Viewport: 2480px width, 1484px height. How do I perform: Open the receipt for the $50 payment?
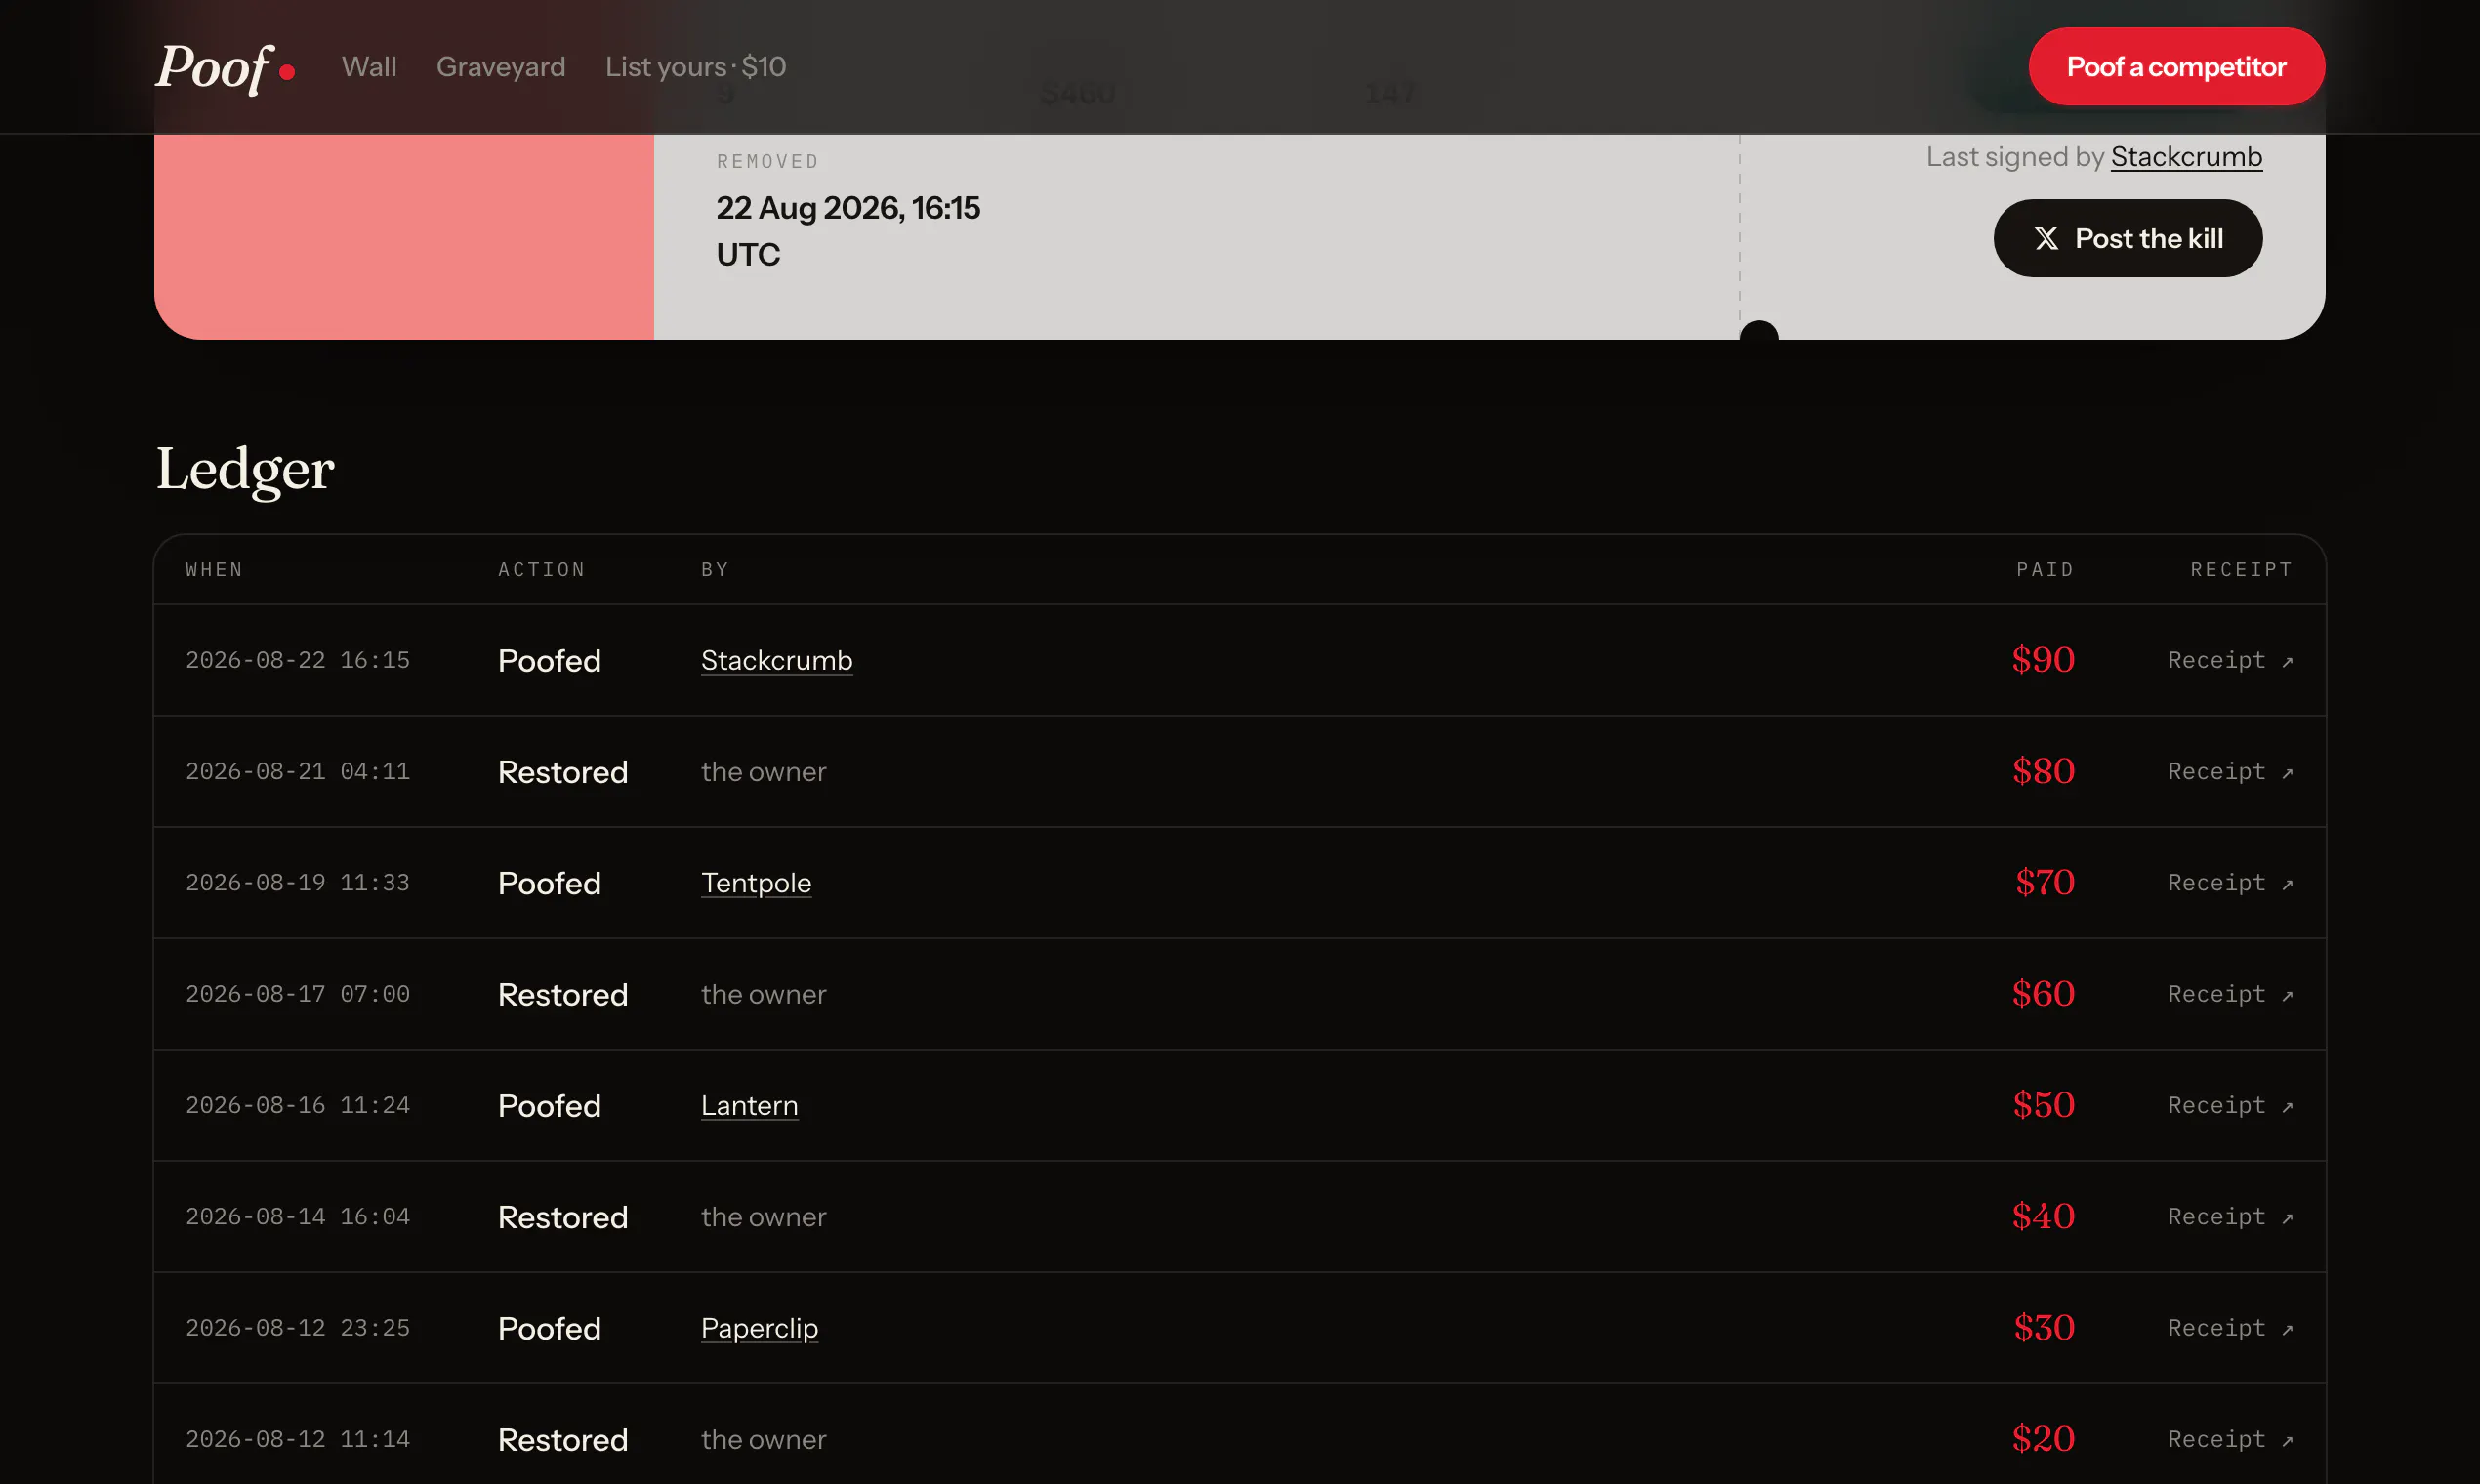2230,1106
